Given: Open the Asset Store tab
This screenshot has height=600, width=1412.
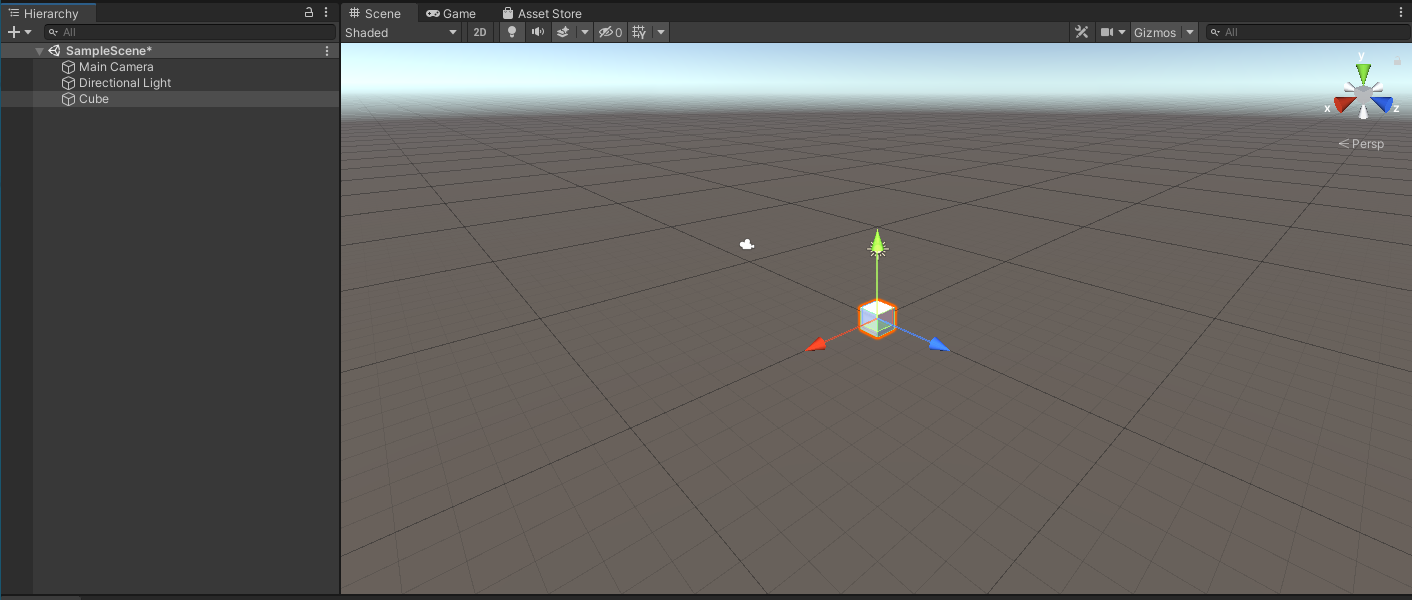Looking at the screenshot, I should tap(541, 14).
